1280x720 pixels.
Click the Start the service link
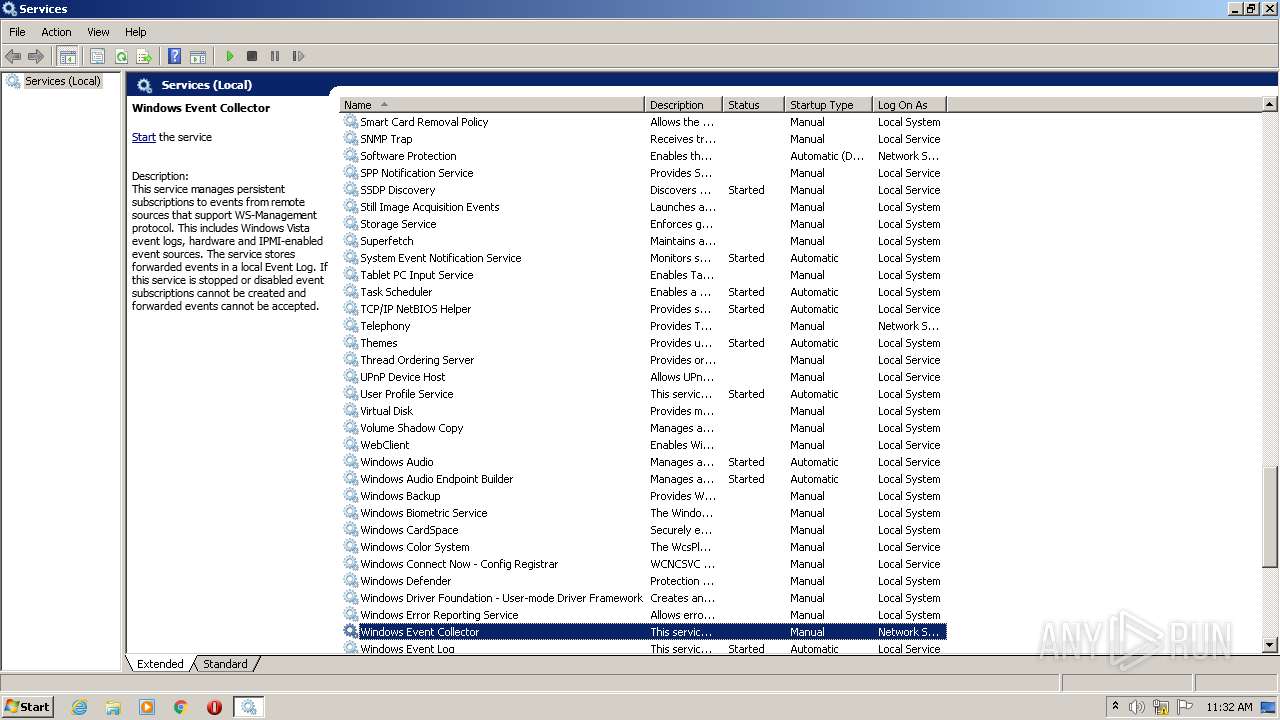tap(143, 137)
